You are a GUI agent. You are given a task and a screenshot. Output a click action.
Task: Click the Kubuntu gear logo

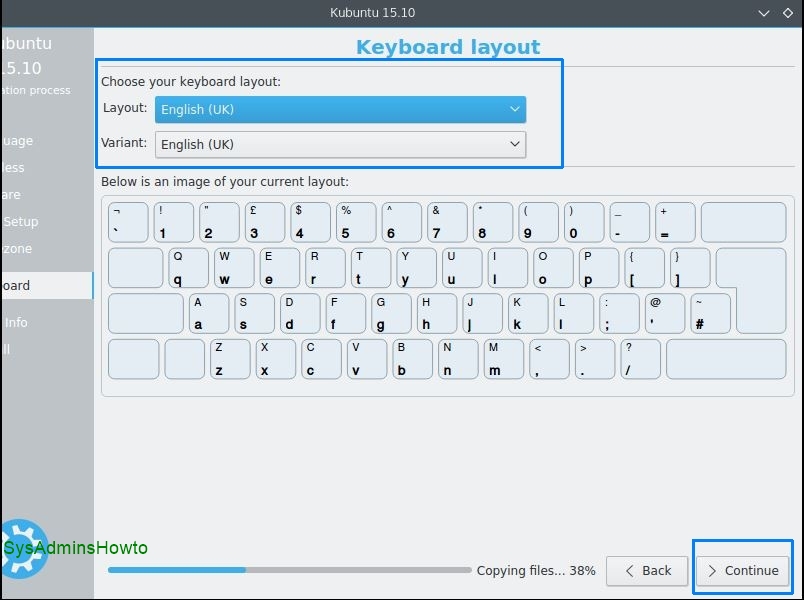pos(24,546)
